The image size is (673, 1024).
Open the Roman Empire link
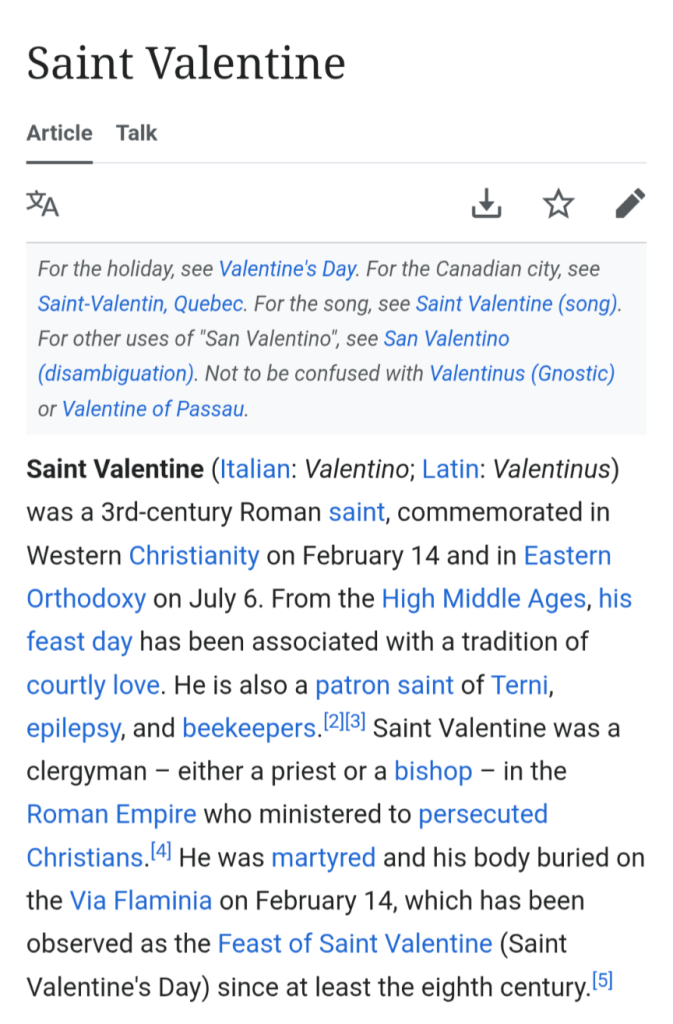[111, 814]
